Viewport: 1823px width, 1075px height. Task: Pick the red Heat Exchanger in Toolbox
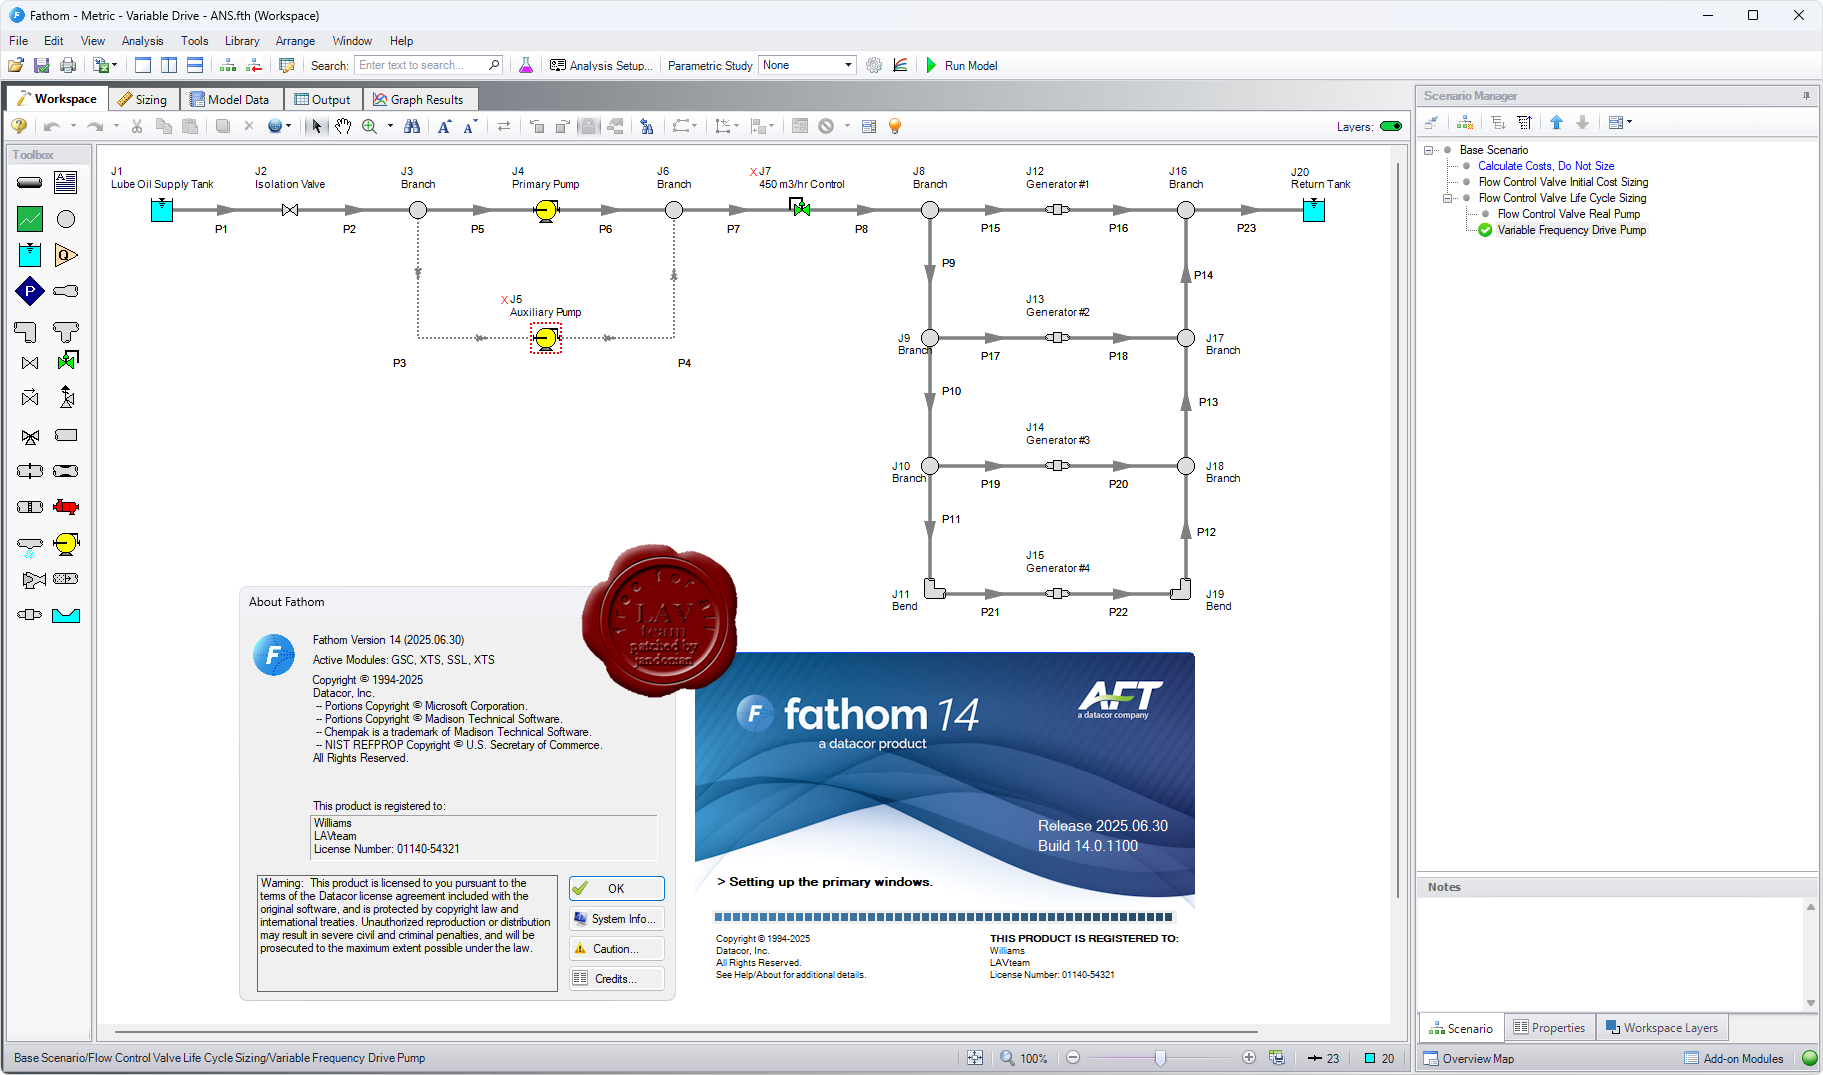(x=66, y=507)
